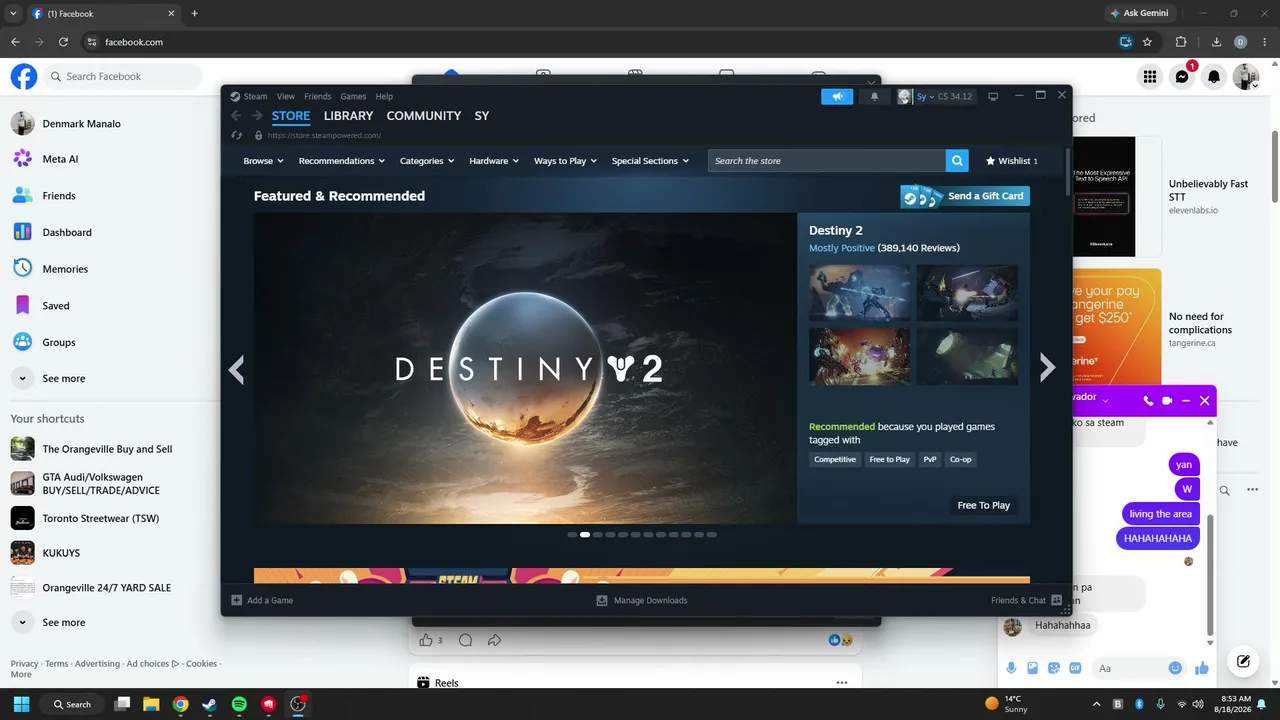Compose a new message with pencil icon
The height and width of the screenshot is (720, 1280).
pyautogui.click(x=1243, y=661)
